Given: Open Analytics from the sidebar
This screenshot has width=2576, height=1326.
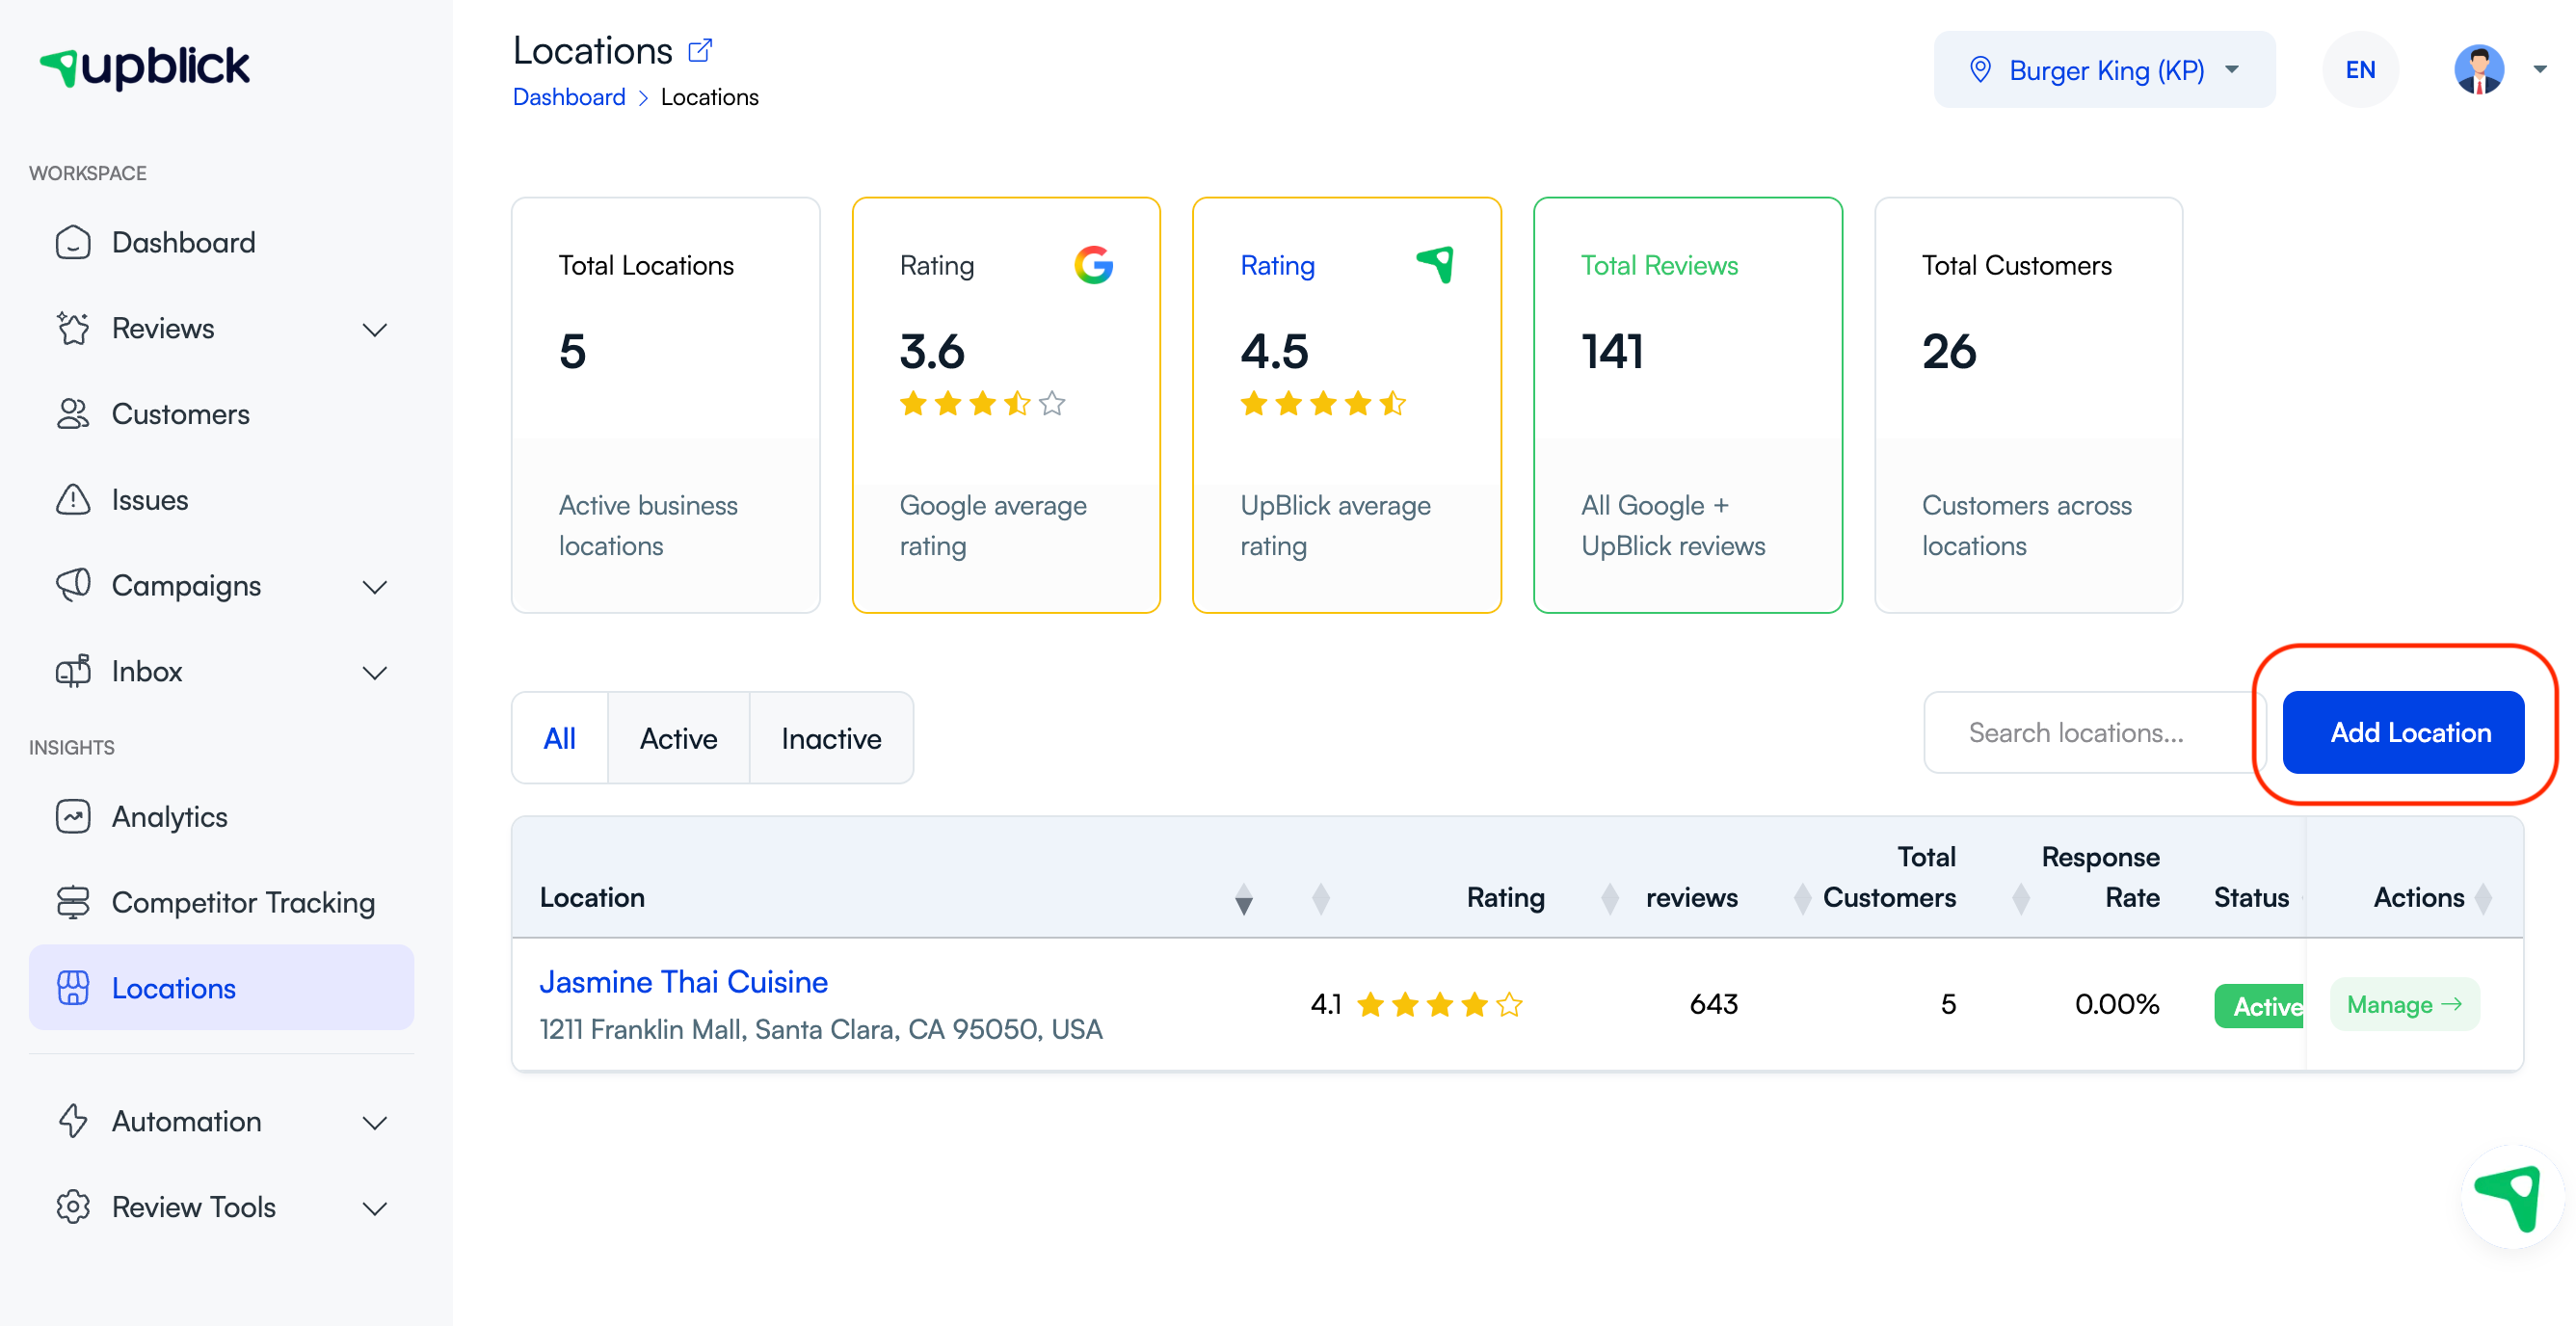Looking at the screenshot, I should tap(221, 817).
